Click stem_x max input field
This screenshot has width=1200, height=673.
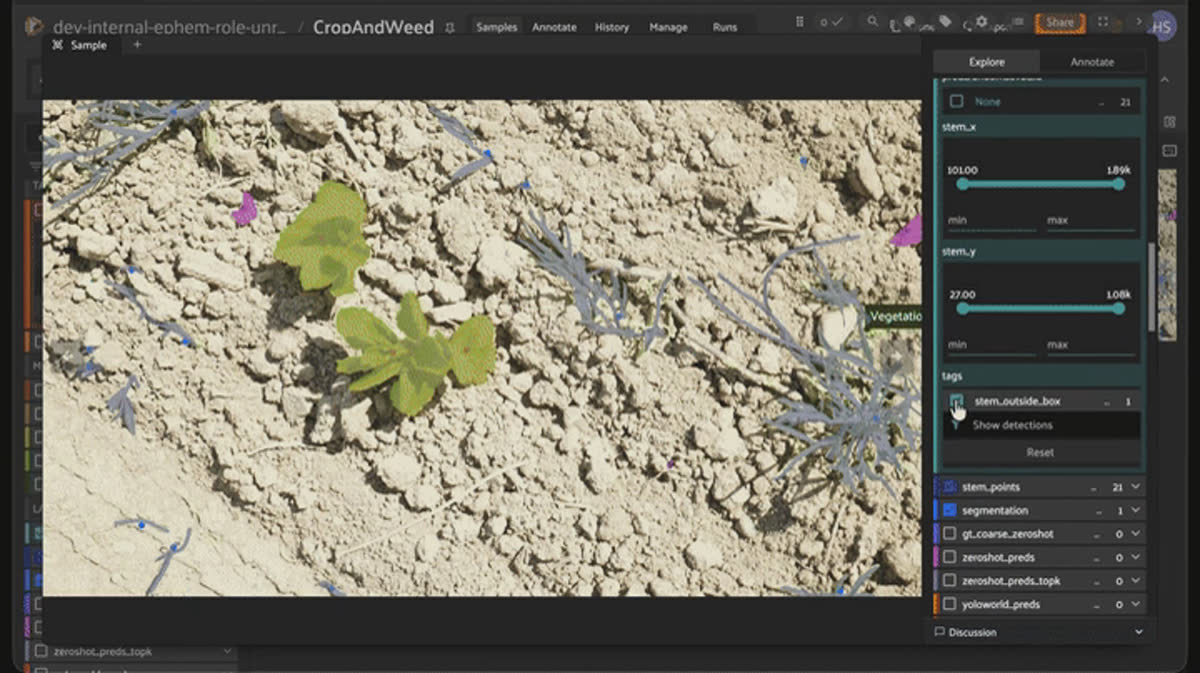tap(1090, 220)
